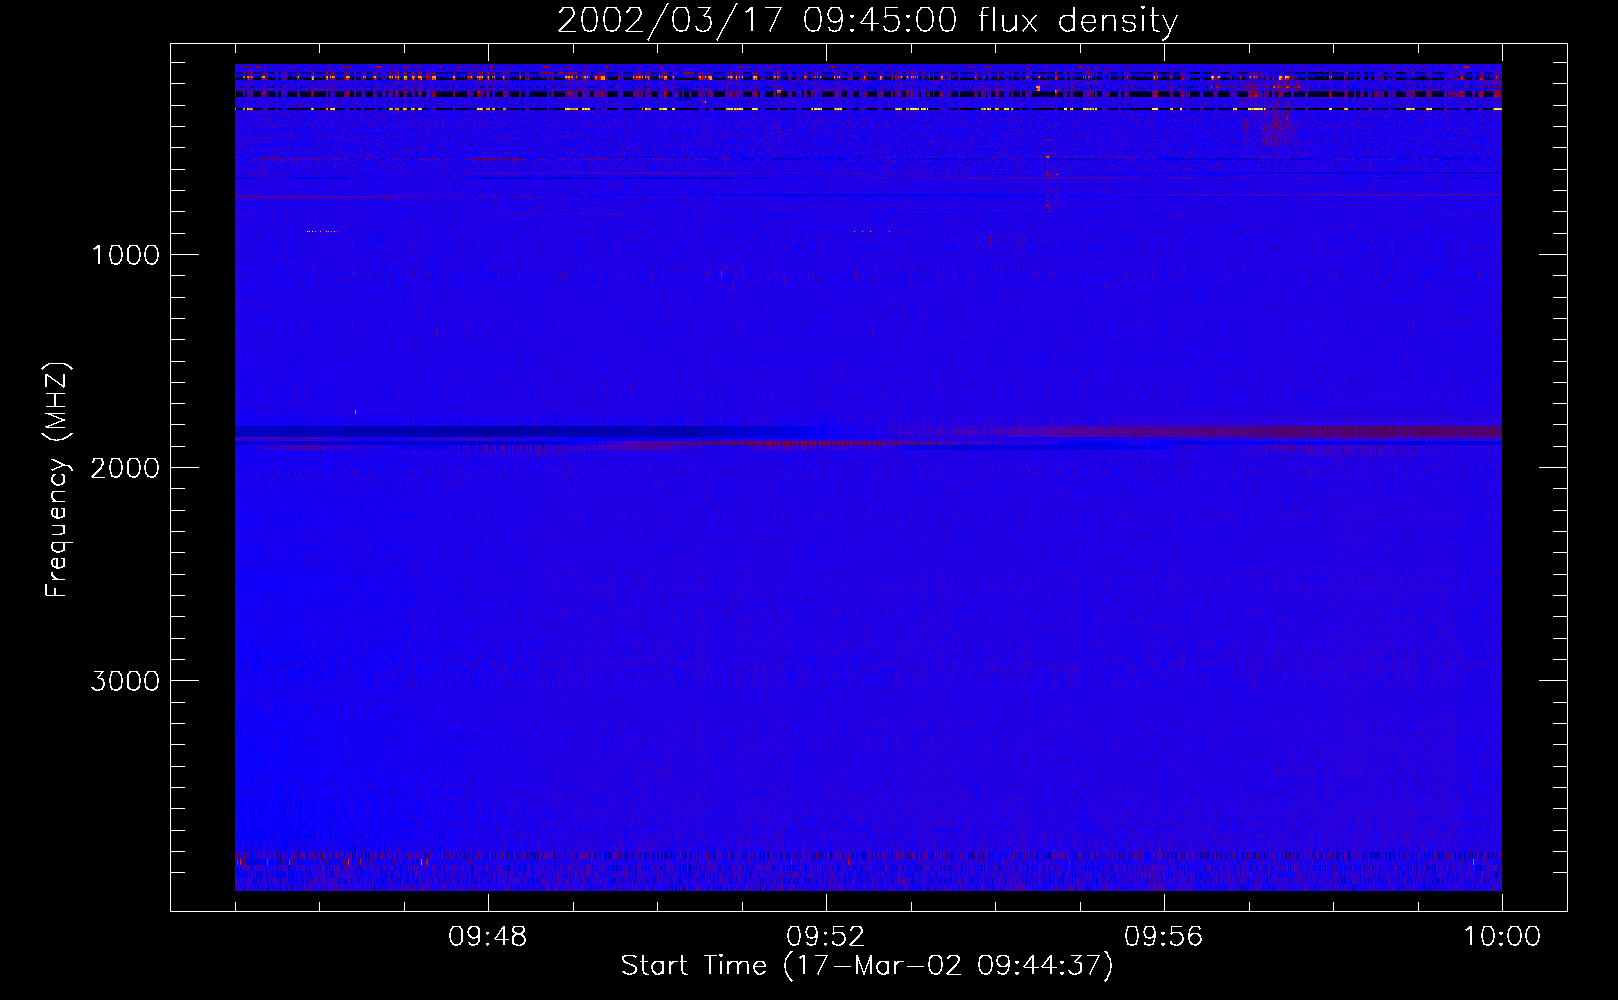Click the plot title '2002/03/17 09:45:00 flux density'

[x=867, y=20]
